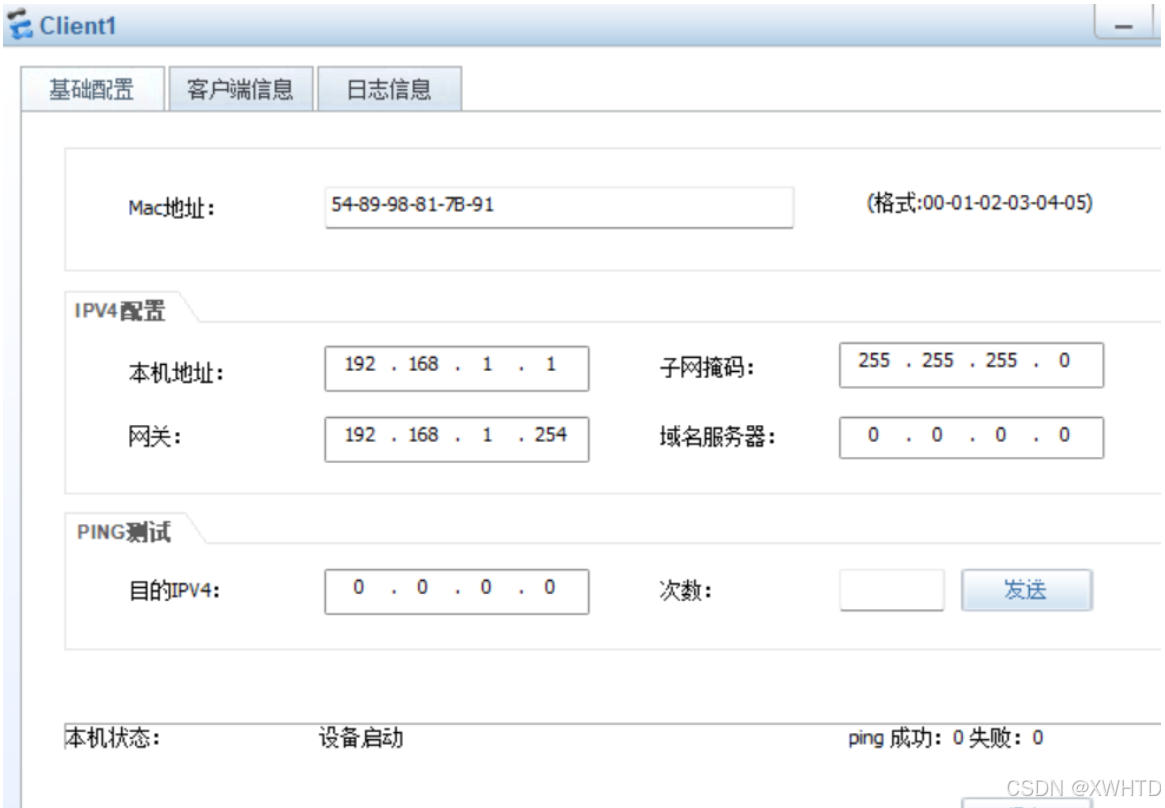Screen dimensions: 1165x808
Task: Click the 子网掩码 label
Action: [x=707, y=367]
